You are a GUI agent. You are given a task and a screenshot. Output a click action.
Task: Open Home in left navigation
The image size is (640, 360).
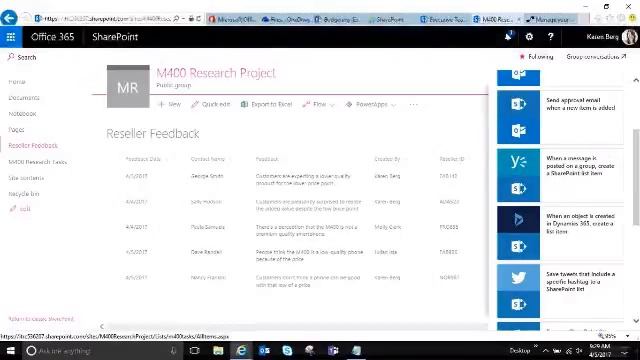click(17, 82)
